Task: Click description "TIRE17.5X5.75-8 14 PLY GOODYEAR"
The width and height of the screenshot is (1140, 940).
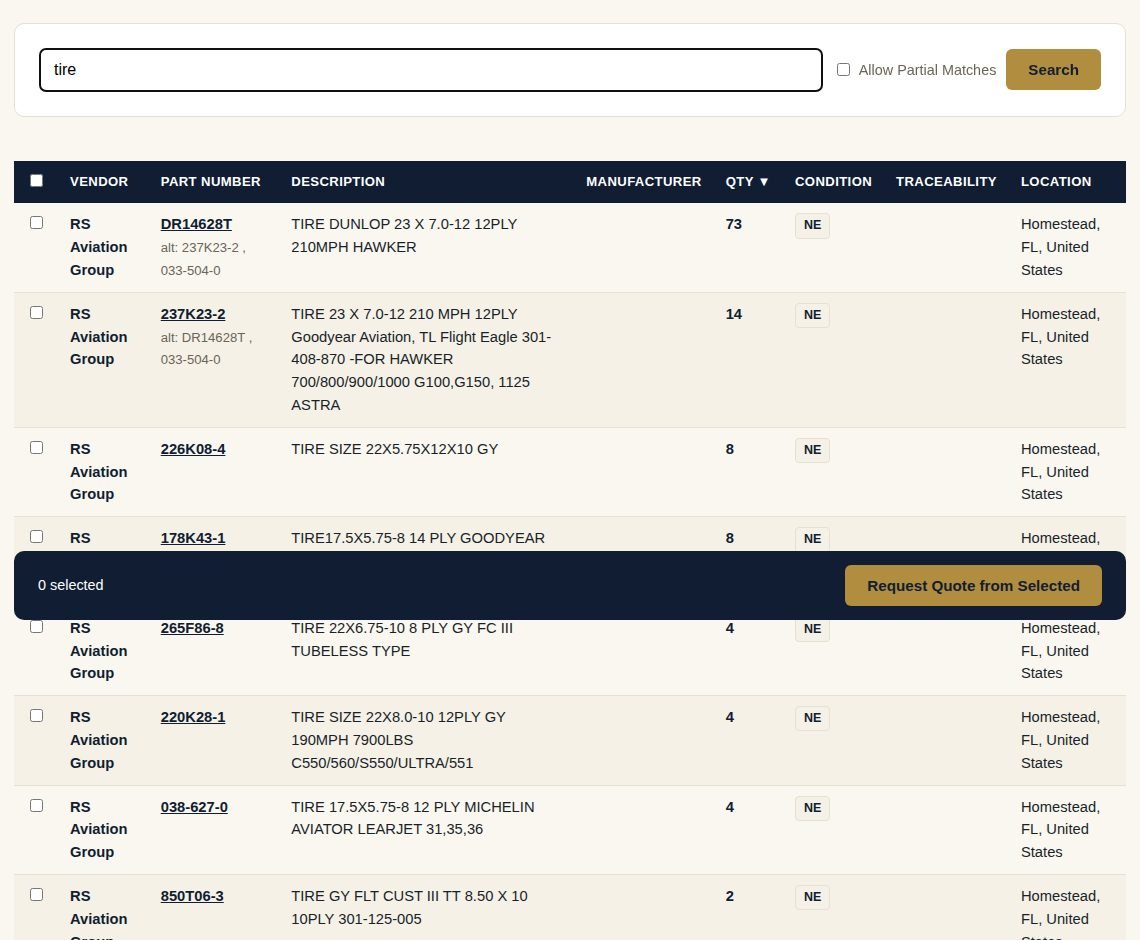Action: [418, 539]
